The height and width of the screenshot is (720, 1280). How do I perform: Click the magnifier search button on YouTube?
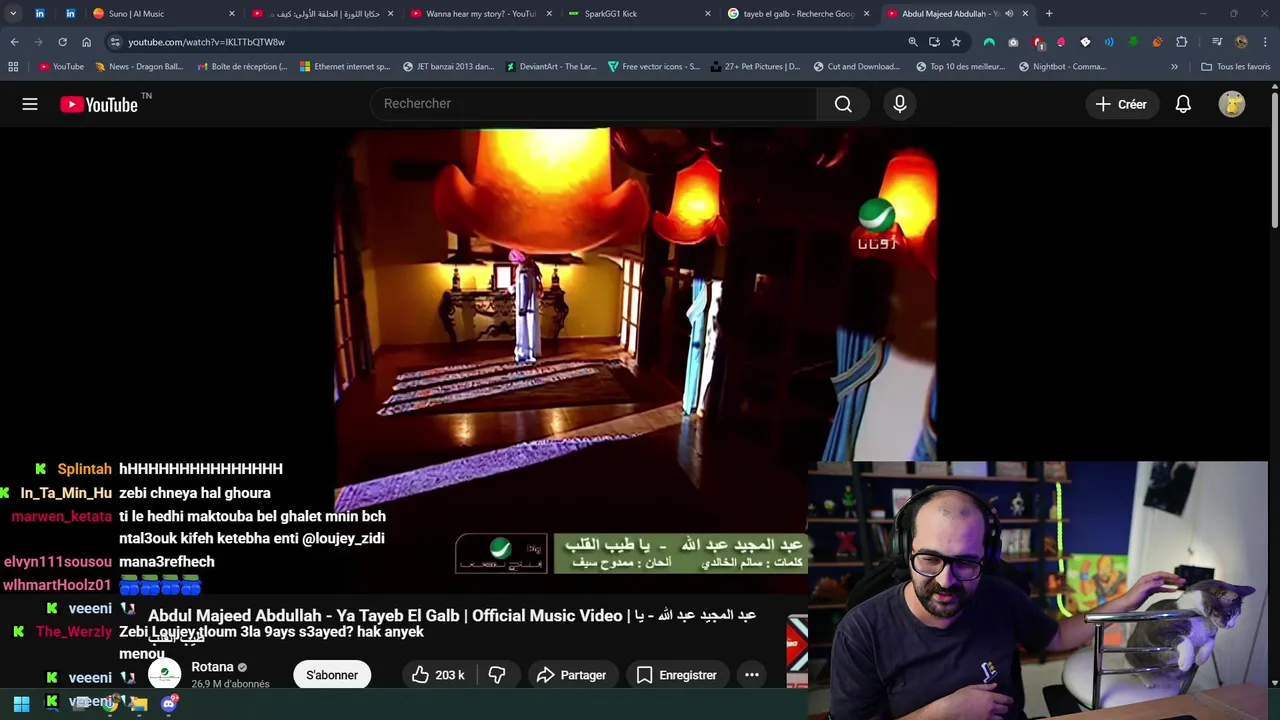point(843,104)
